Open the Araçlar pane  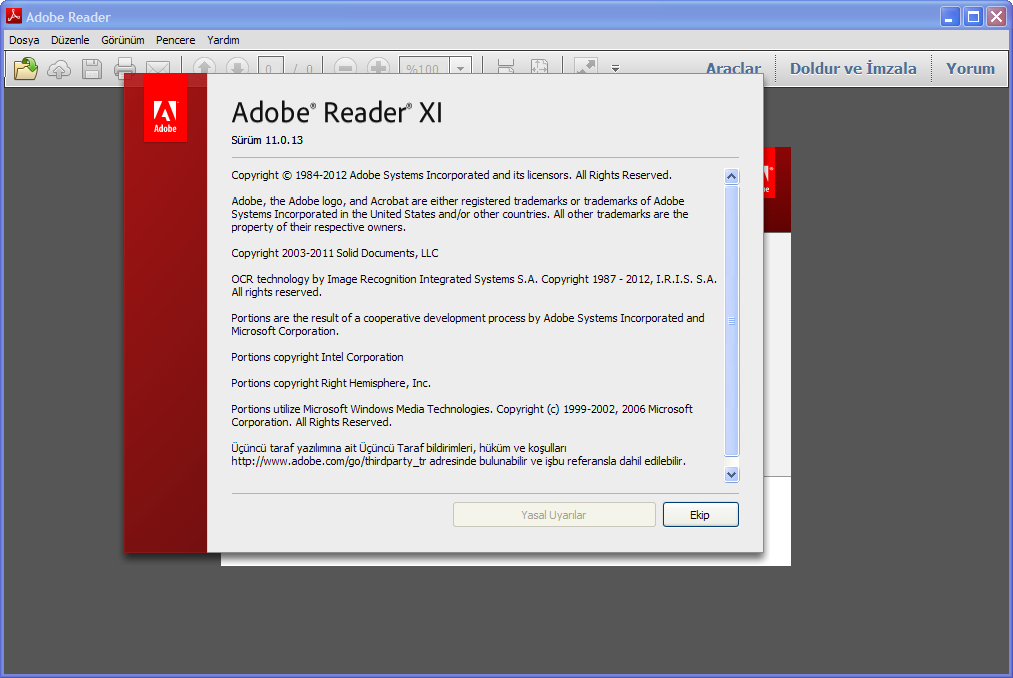coord(733,68)
